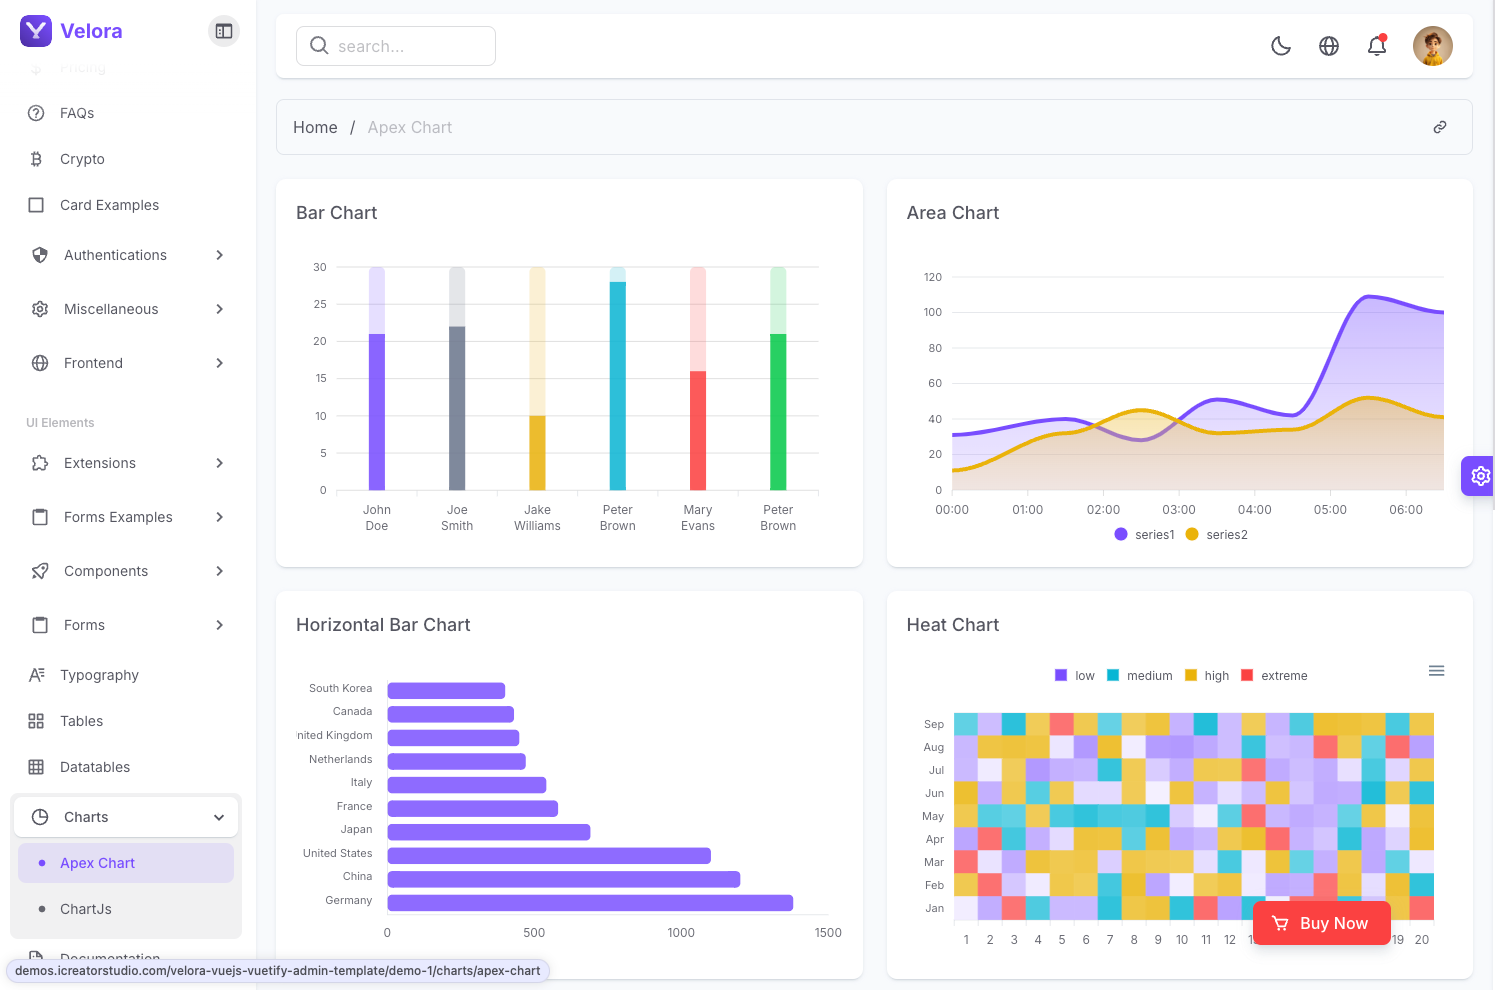Toggle the extreme legend in the Heat Chart
The width and height of the screenshot is (1495, 990).
1274,676
